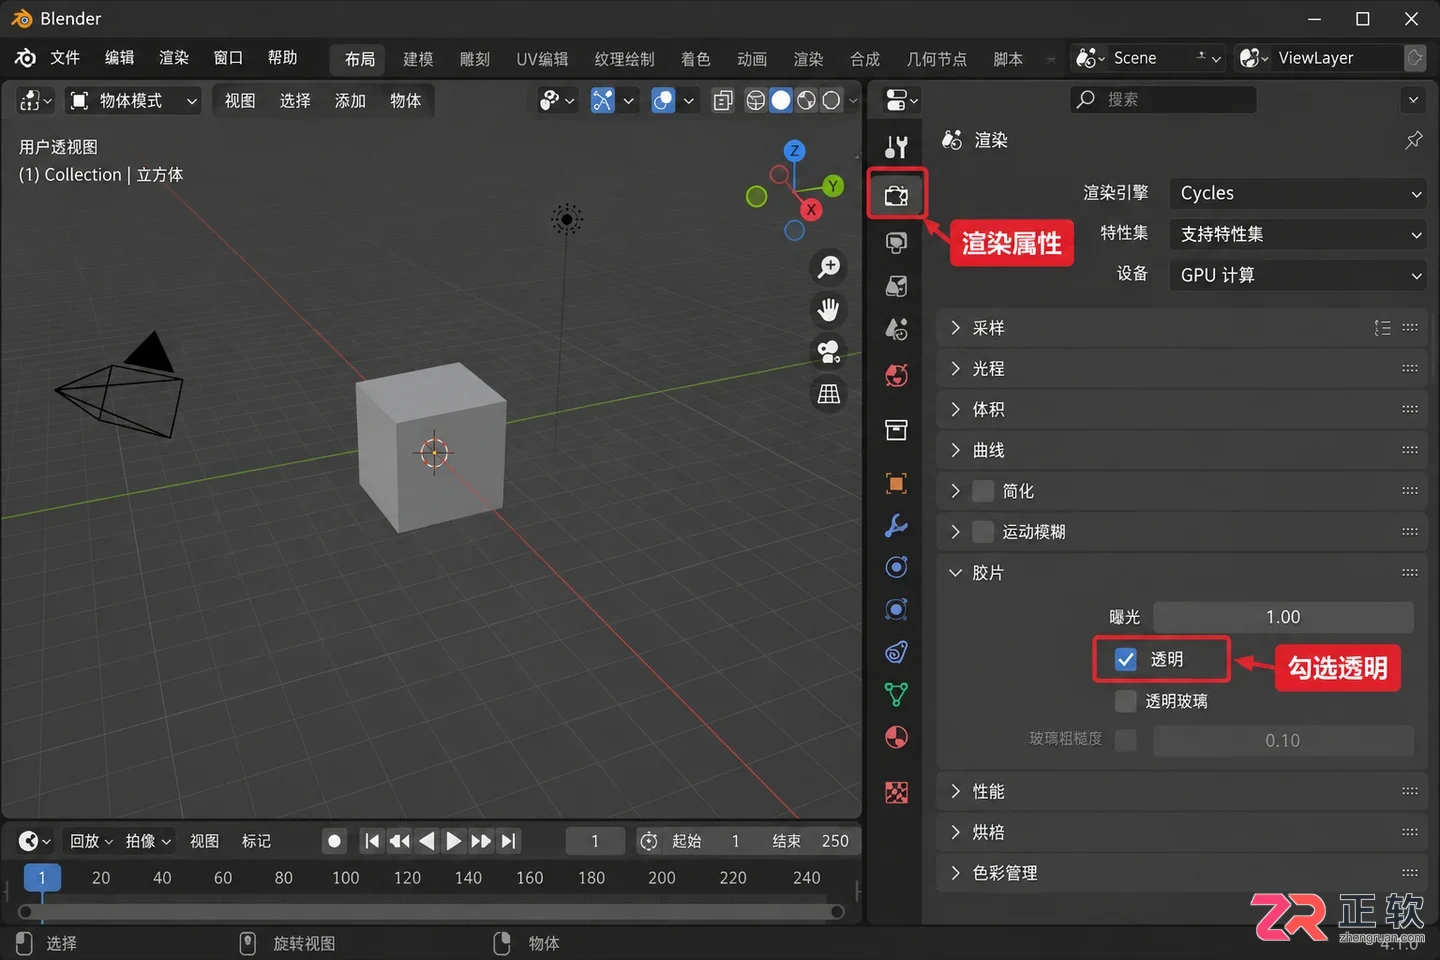Collapse the 胶片 panel

[x=1180, y=573]
